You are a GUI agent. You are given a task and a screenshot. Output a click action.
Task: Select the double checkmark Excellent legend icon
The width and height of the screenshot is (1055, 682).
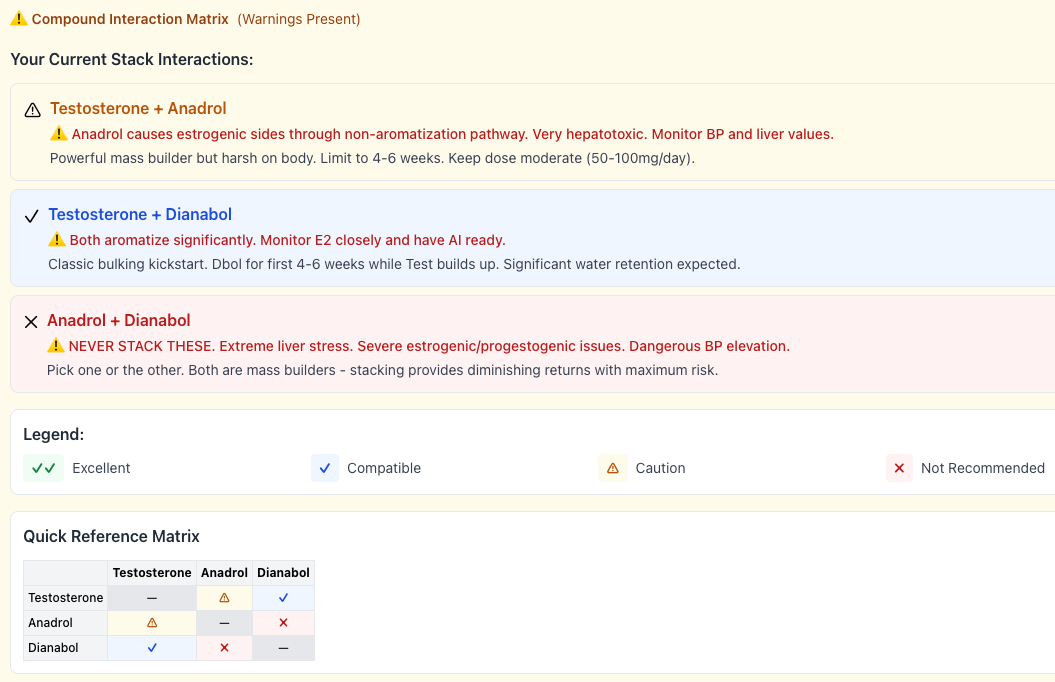[x=43, y=468]
